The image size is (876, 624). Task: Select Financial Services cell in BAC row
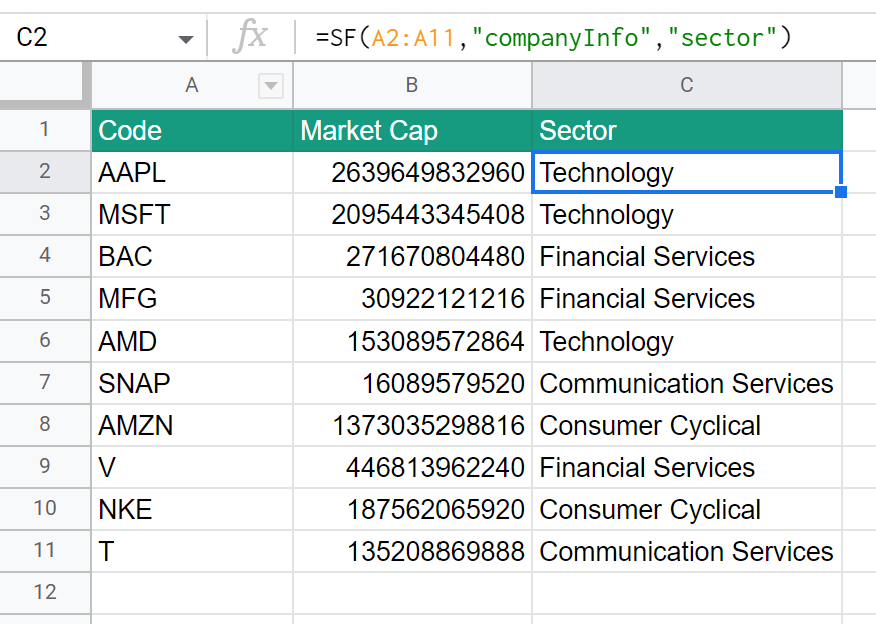tap(687, 256)
